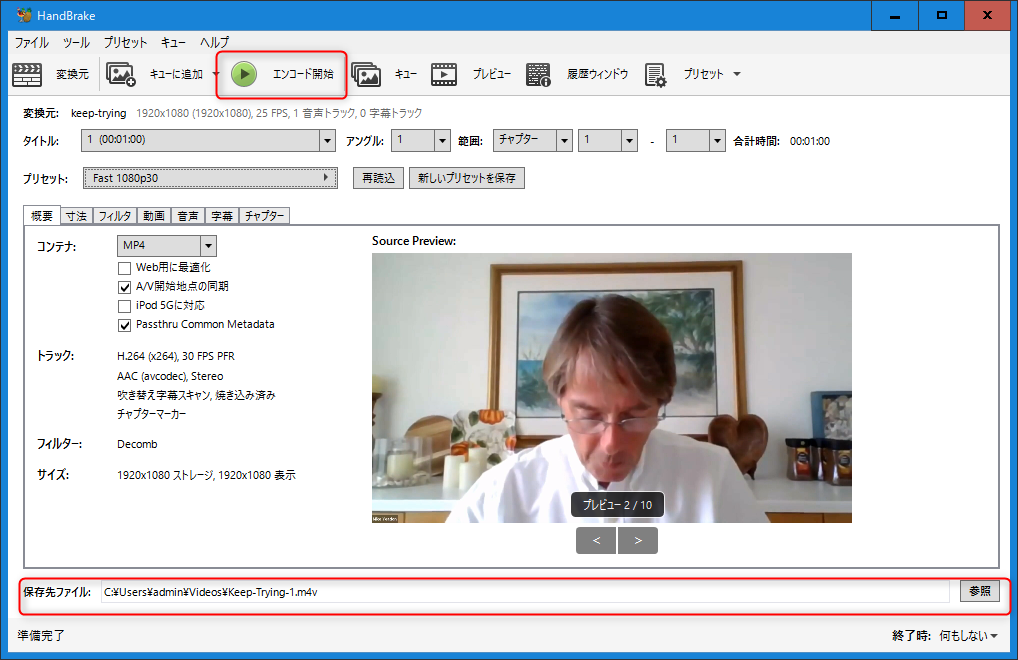Open the タイトル dropdown list

(x=327, y=141)
